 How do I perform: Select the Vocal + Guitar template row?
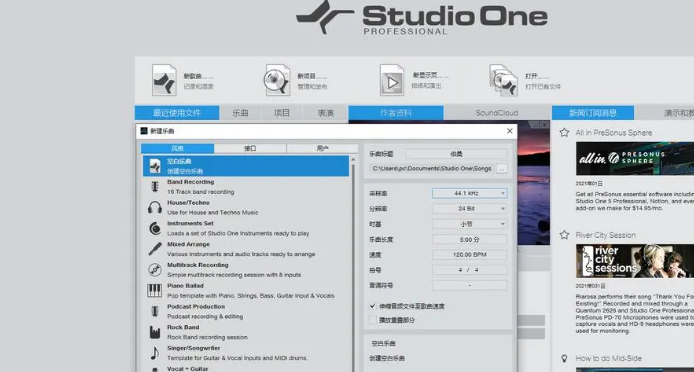point(246,368)
